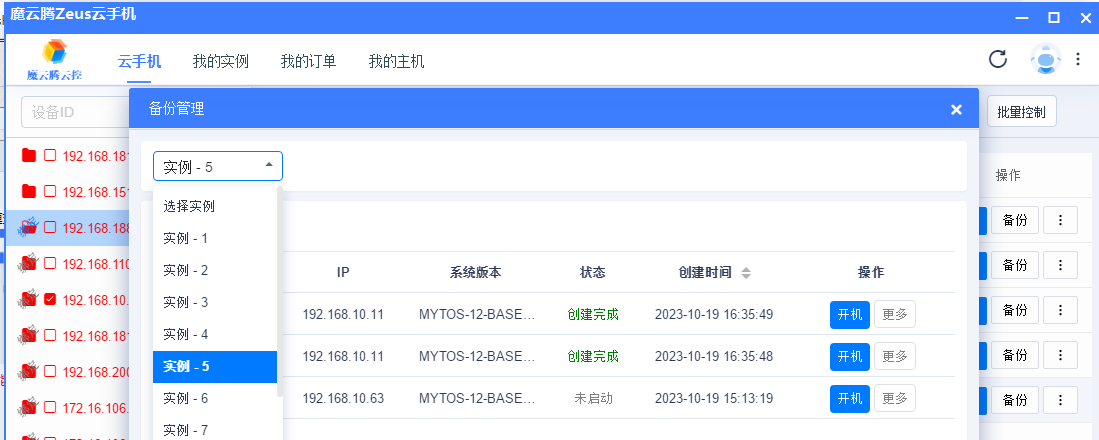The image size is (1099, 440).
Task: Sort by 创建时间 column arrows
Action: [746, 273]
